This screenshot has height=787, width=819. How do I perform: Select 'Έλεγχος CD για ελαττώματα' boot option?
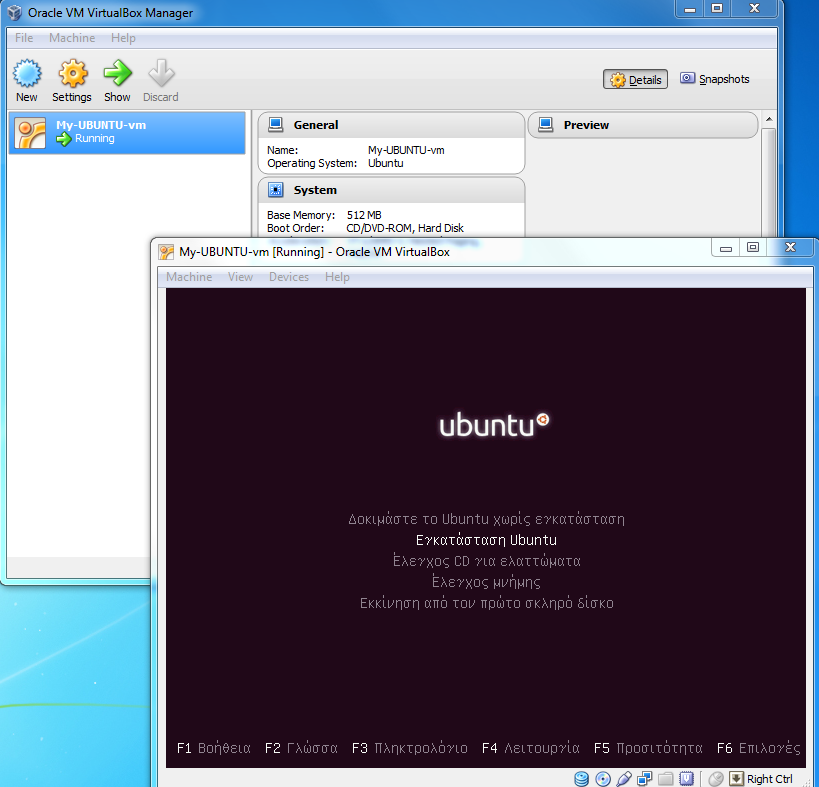[486, 561]
